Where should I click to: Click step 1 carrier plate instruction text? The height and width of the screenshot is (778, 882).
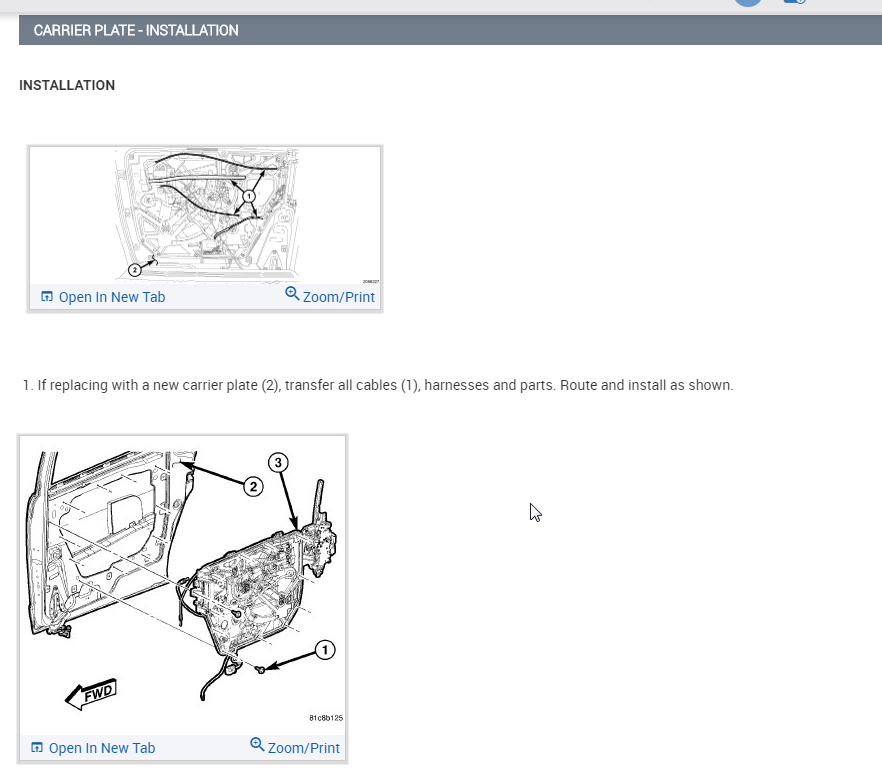pyautogui.click(x=378, y=385)
